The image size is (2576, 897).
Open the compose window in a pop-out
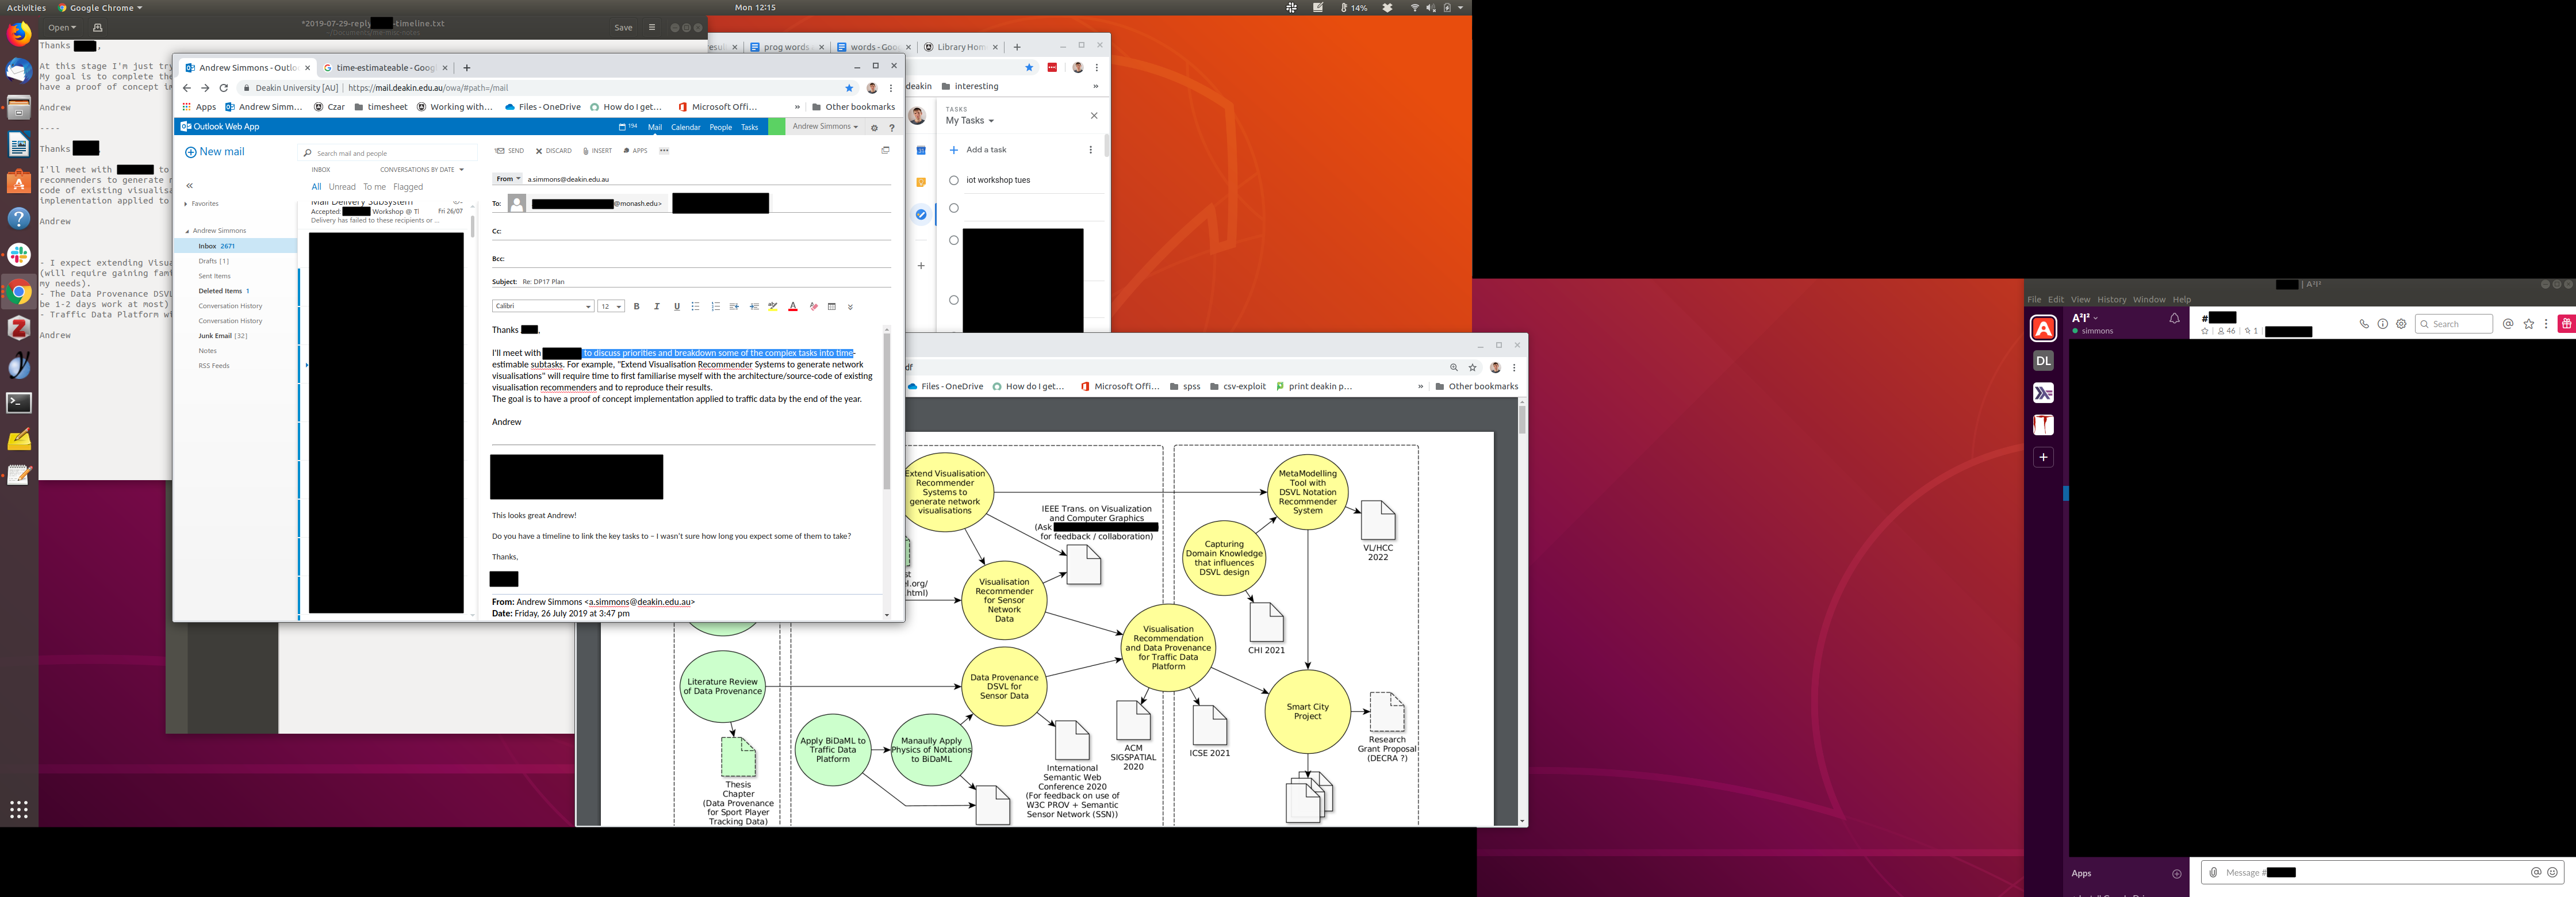(885, 150)
